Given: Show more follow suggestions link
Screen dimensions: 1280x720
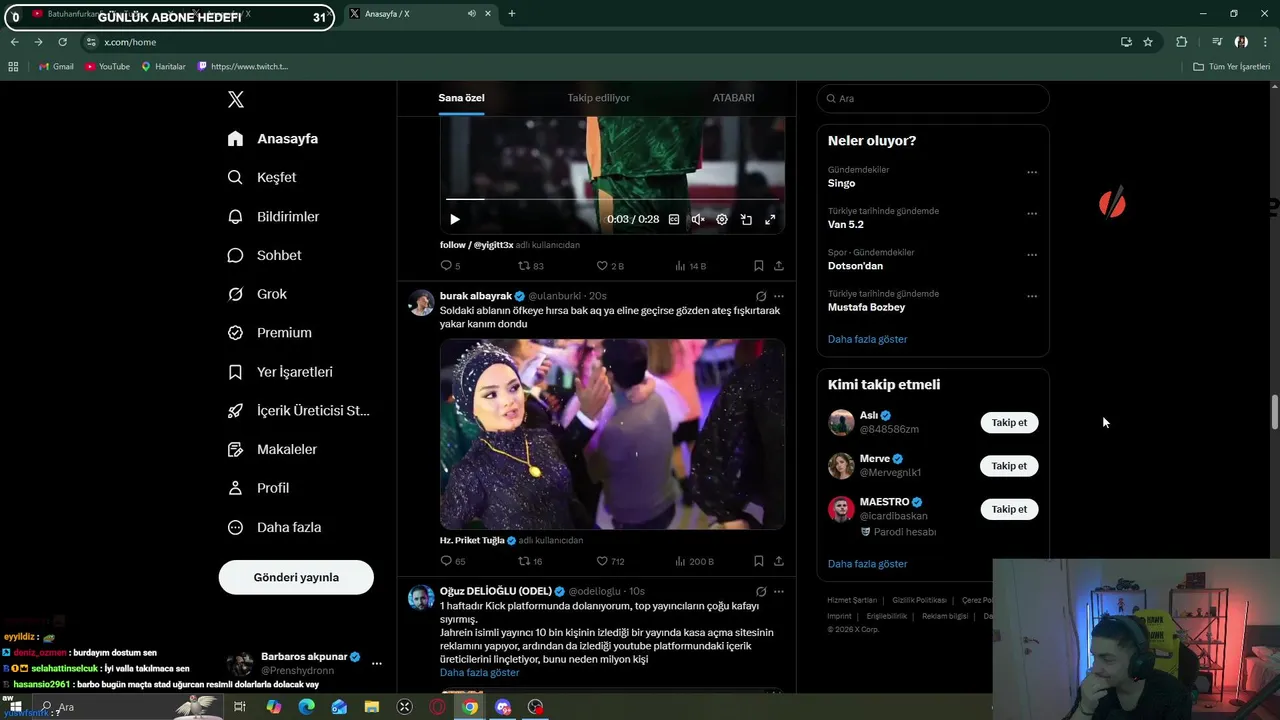Looking at the screenshot, I should coord(867,564).
